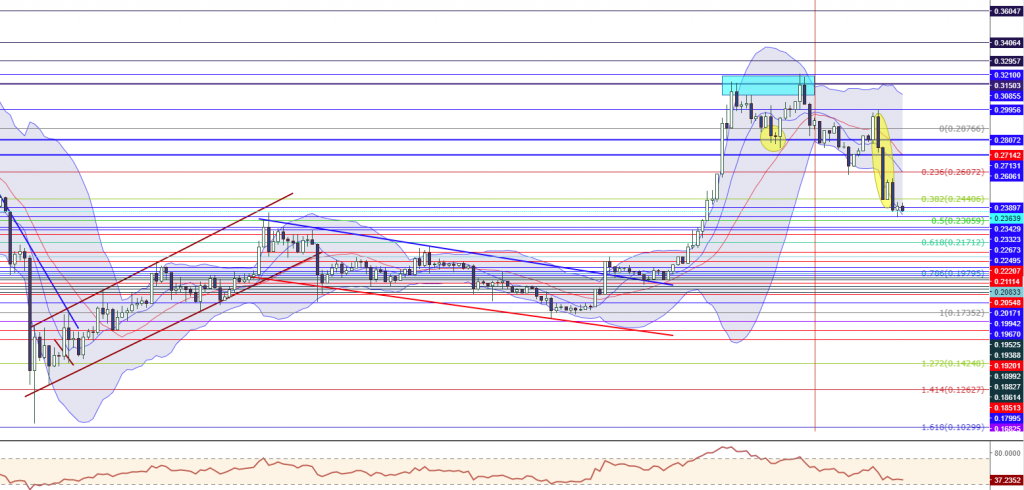The height and width of the screenshot is (490, 1024).
Task: Select the 0.29956 price label
Action: [1007, 110]
